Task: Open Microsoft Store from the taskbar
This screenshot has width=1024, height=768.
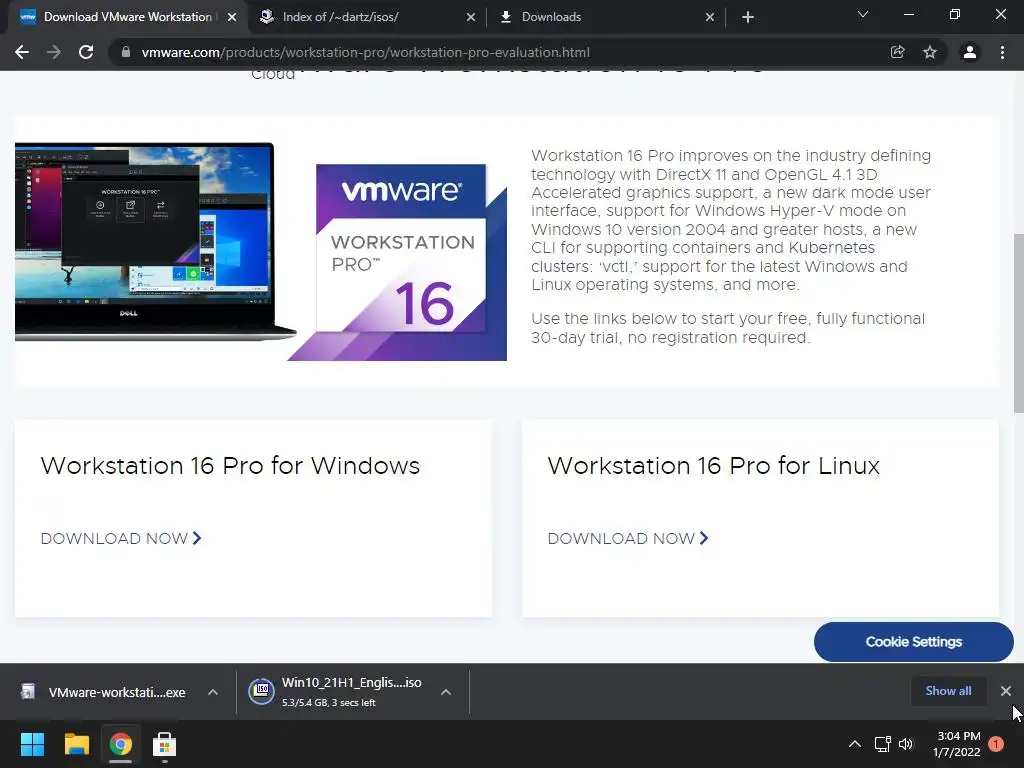Action: coord(165,744)
